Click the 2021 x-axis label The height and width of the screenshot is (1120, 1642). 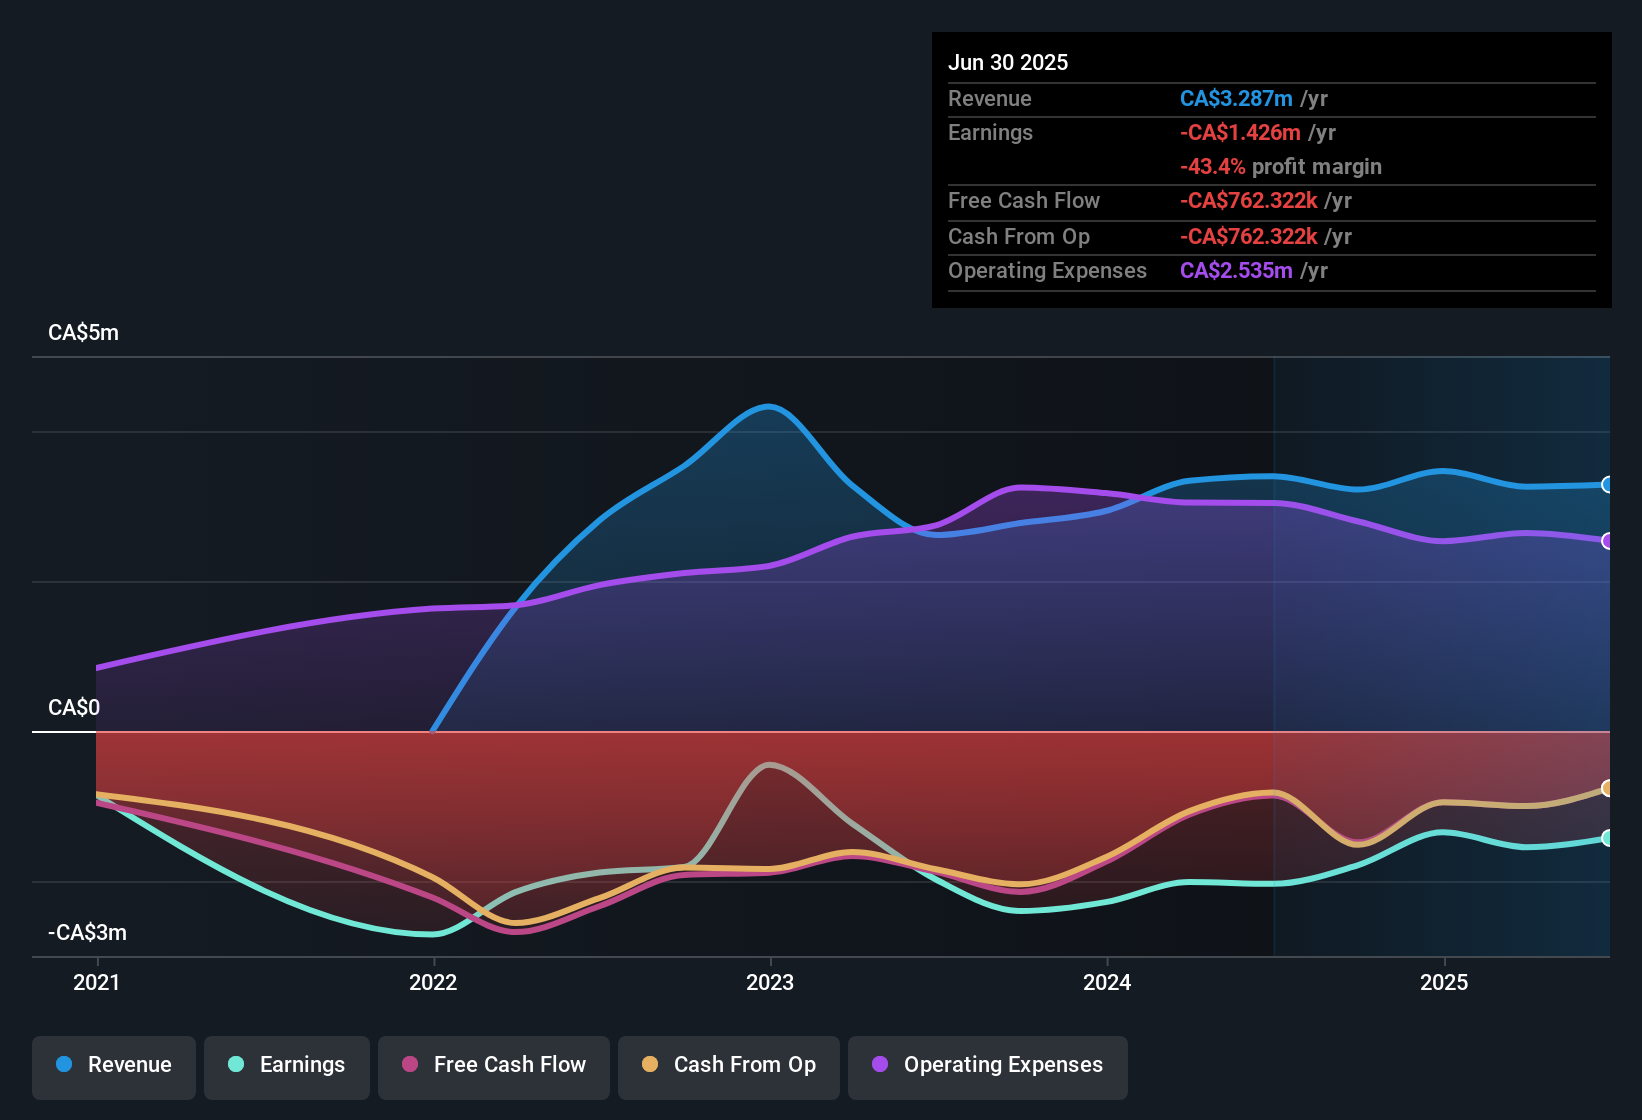97,983
